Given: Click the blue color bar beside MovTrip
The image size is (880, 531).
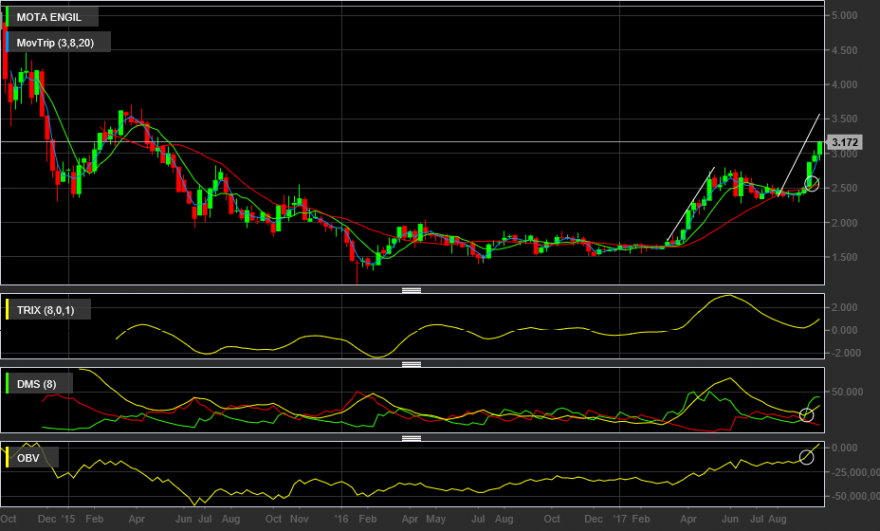Looking at the screenshot, I should [x=7, y=43].
